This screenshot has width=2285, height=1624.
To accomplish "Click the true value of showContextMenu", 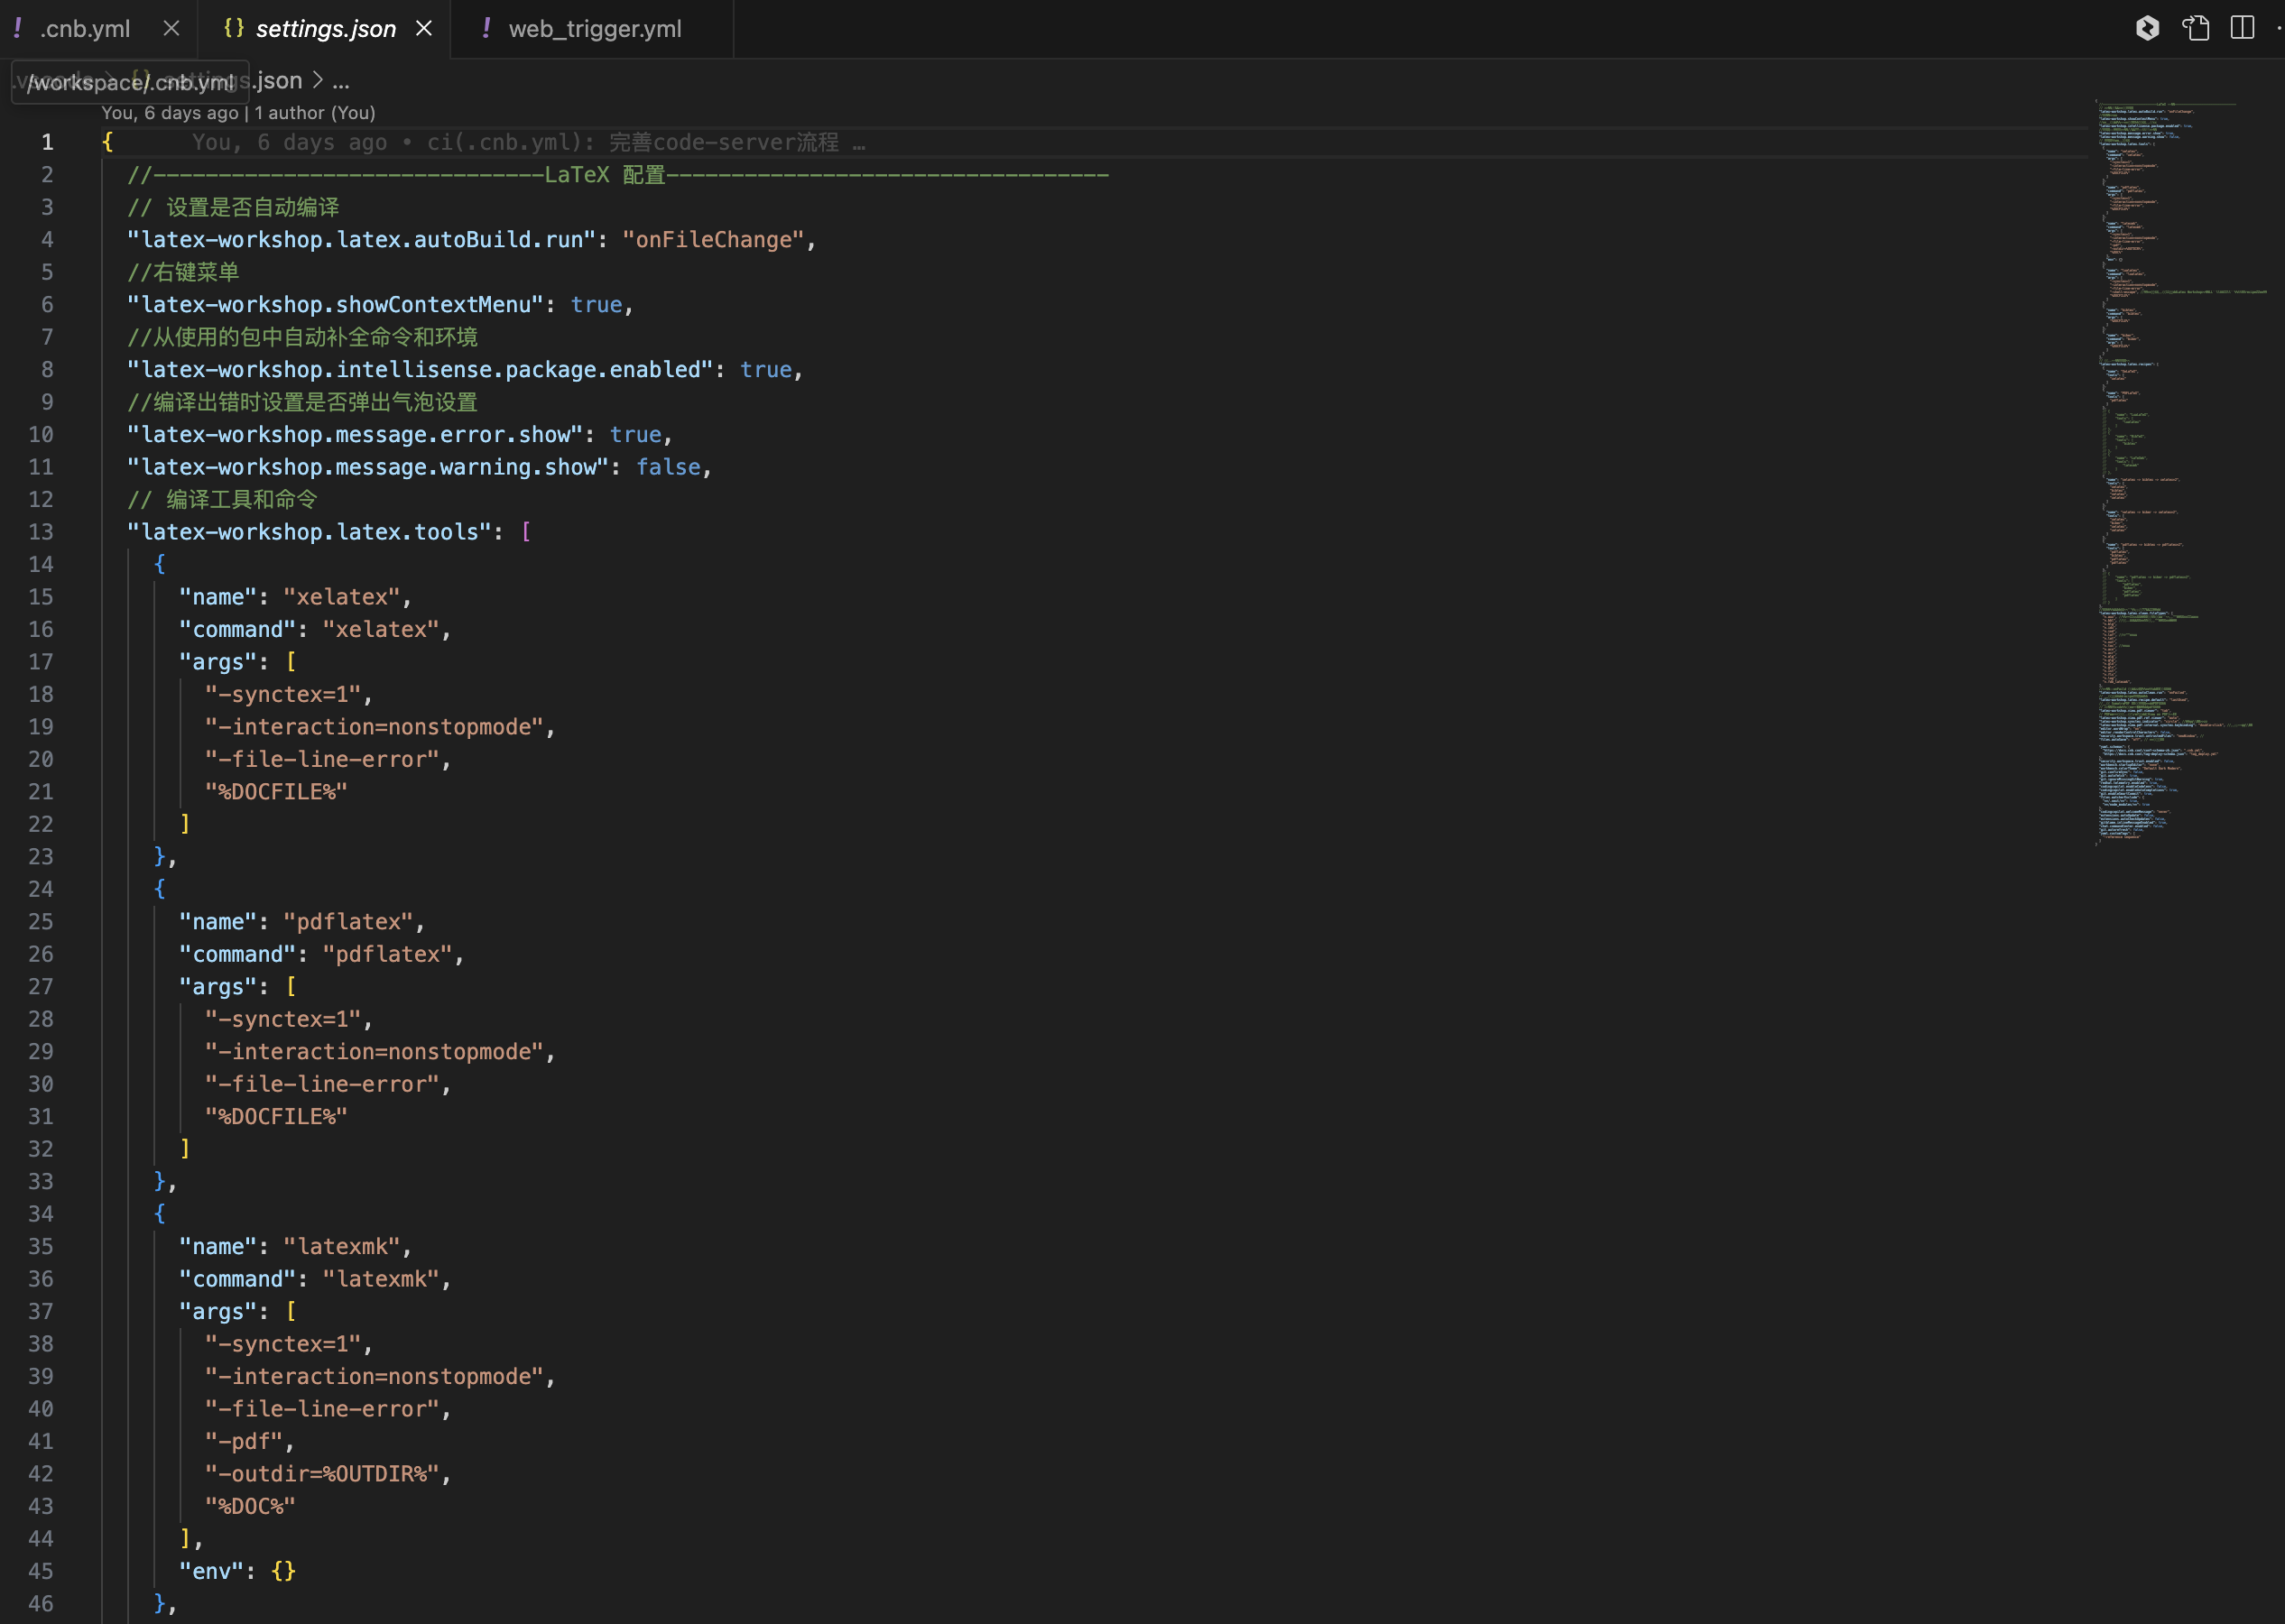I will (596, 305).
